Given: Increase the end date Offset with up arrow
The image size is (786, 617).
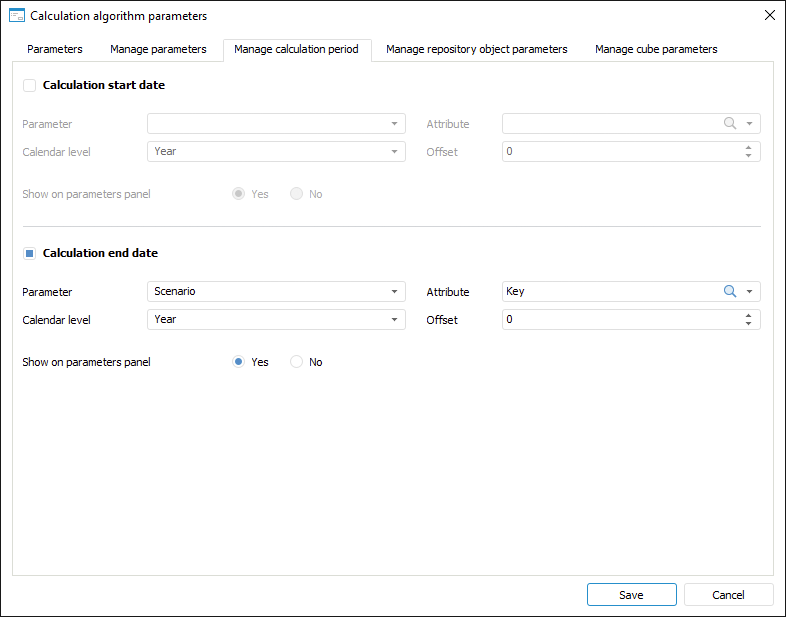Looking at the screenshot, I should [x=748, y=315].
